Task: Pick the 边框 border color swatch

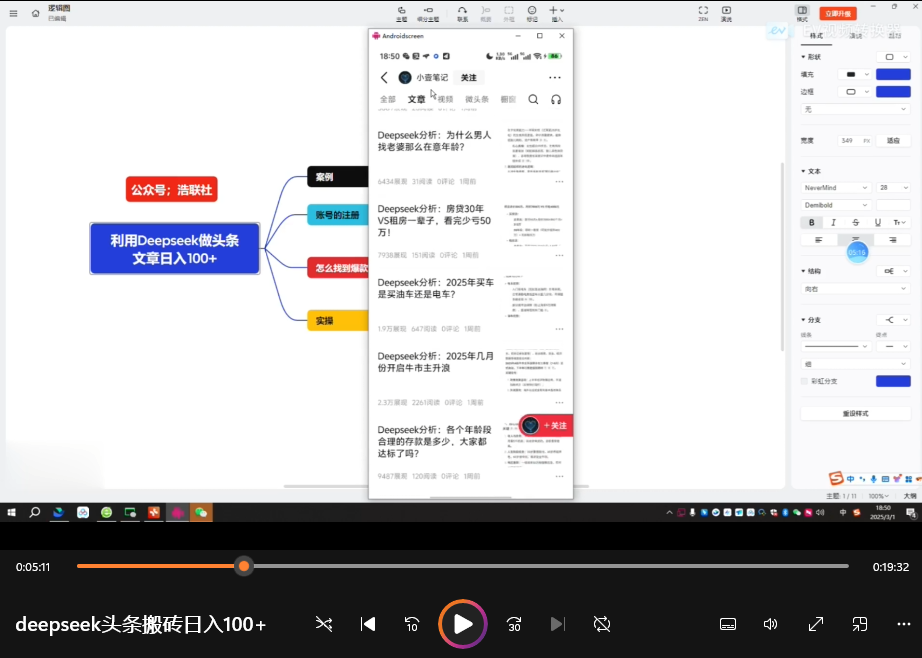Action: coord(893,92)
